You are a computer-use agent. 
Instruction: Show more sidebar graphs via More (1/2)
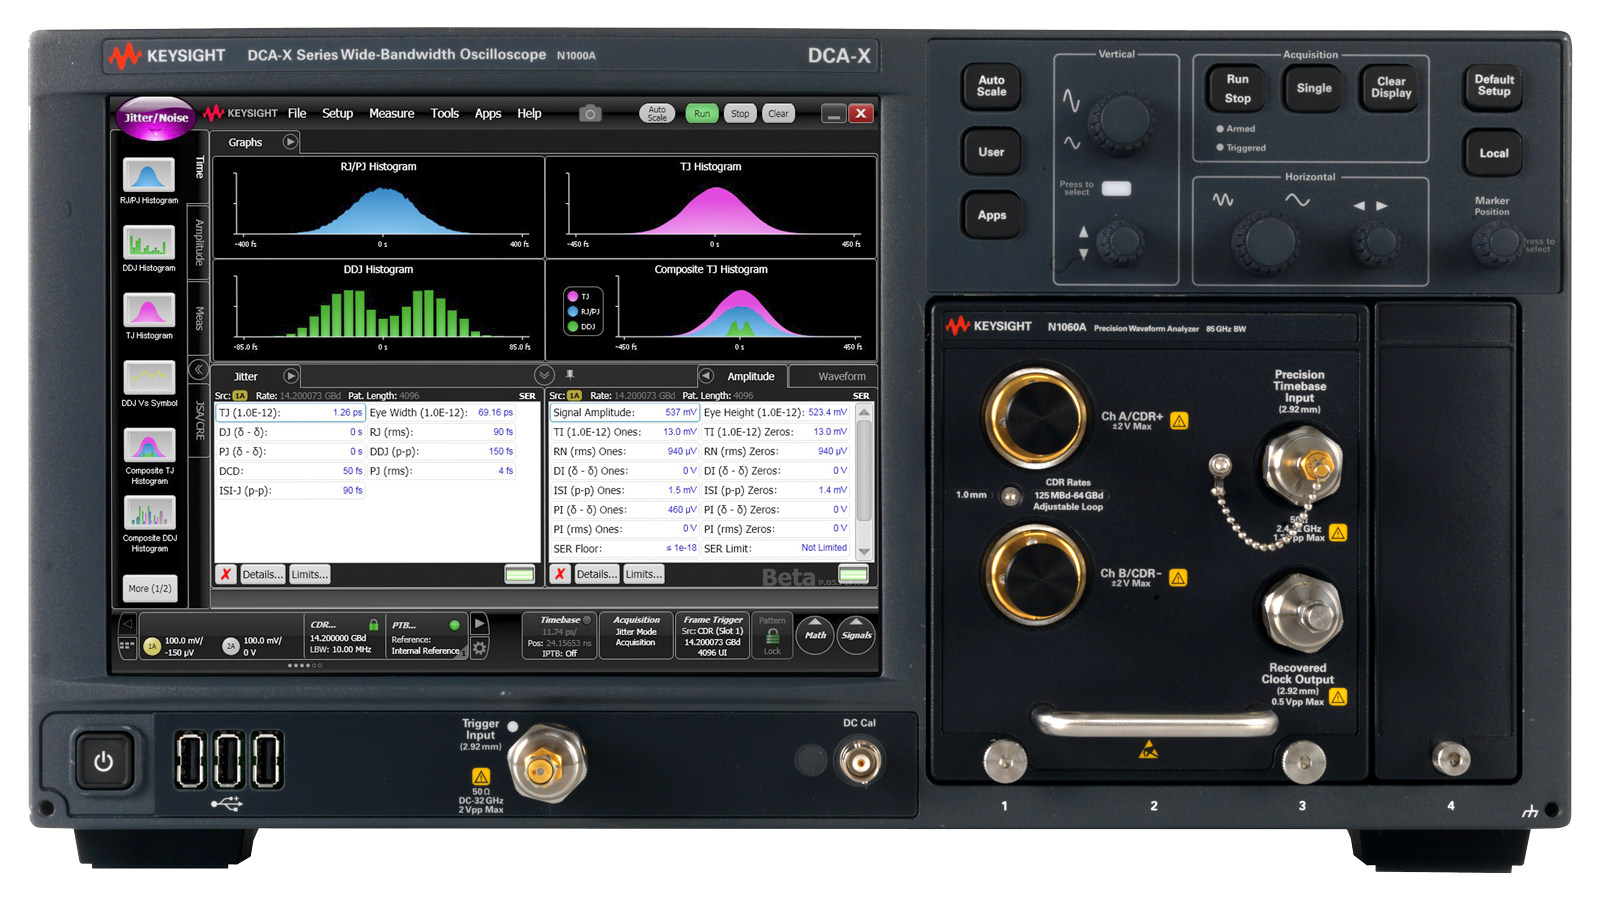point(148,588)
